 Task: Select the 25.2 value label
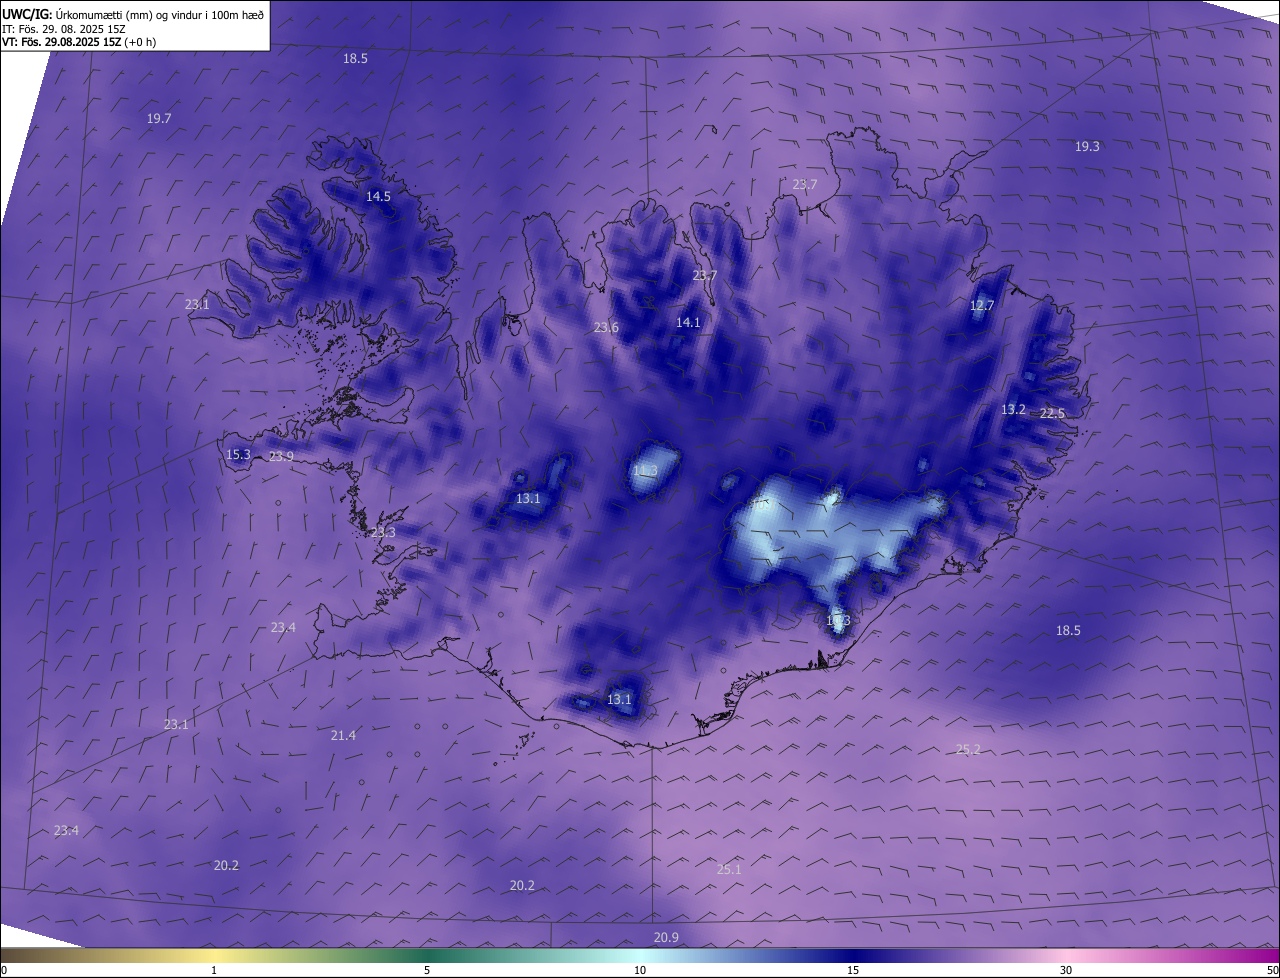coord(968,749)
